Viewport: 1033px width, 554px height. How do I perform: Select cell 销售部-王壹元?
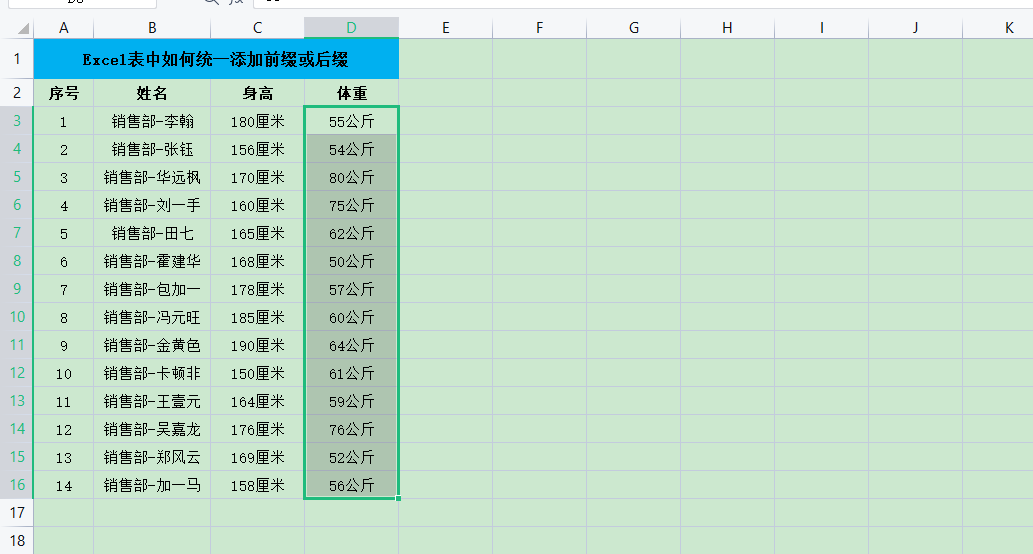click(x=152, y=401)
